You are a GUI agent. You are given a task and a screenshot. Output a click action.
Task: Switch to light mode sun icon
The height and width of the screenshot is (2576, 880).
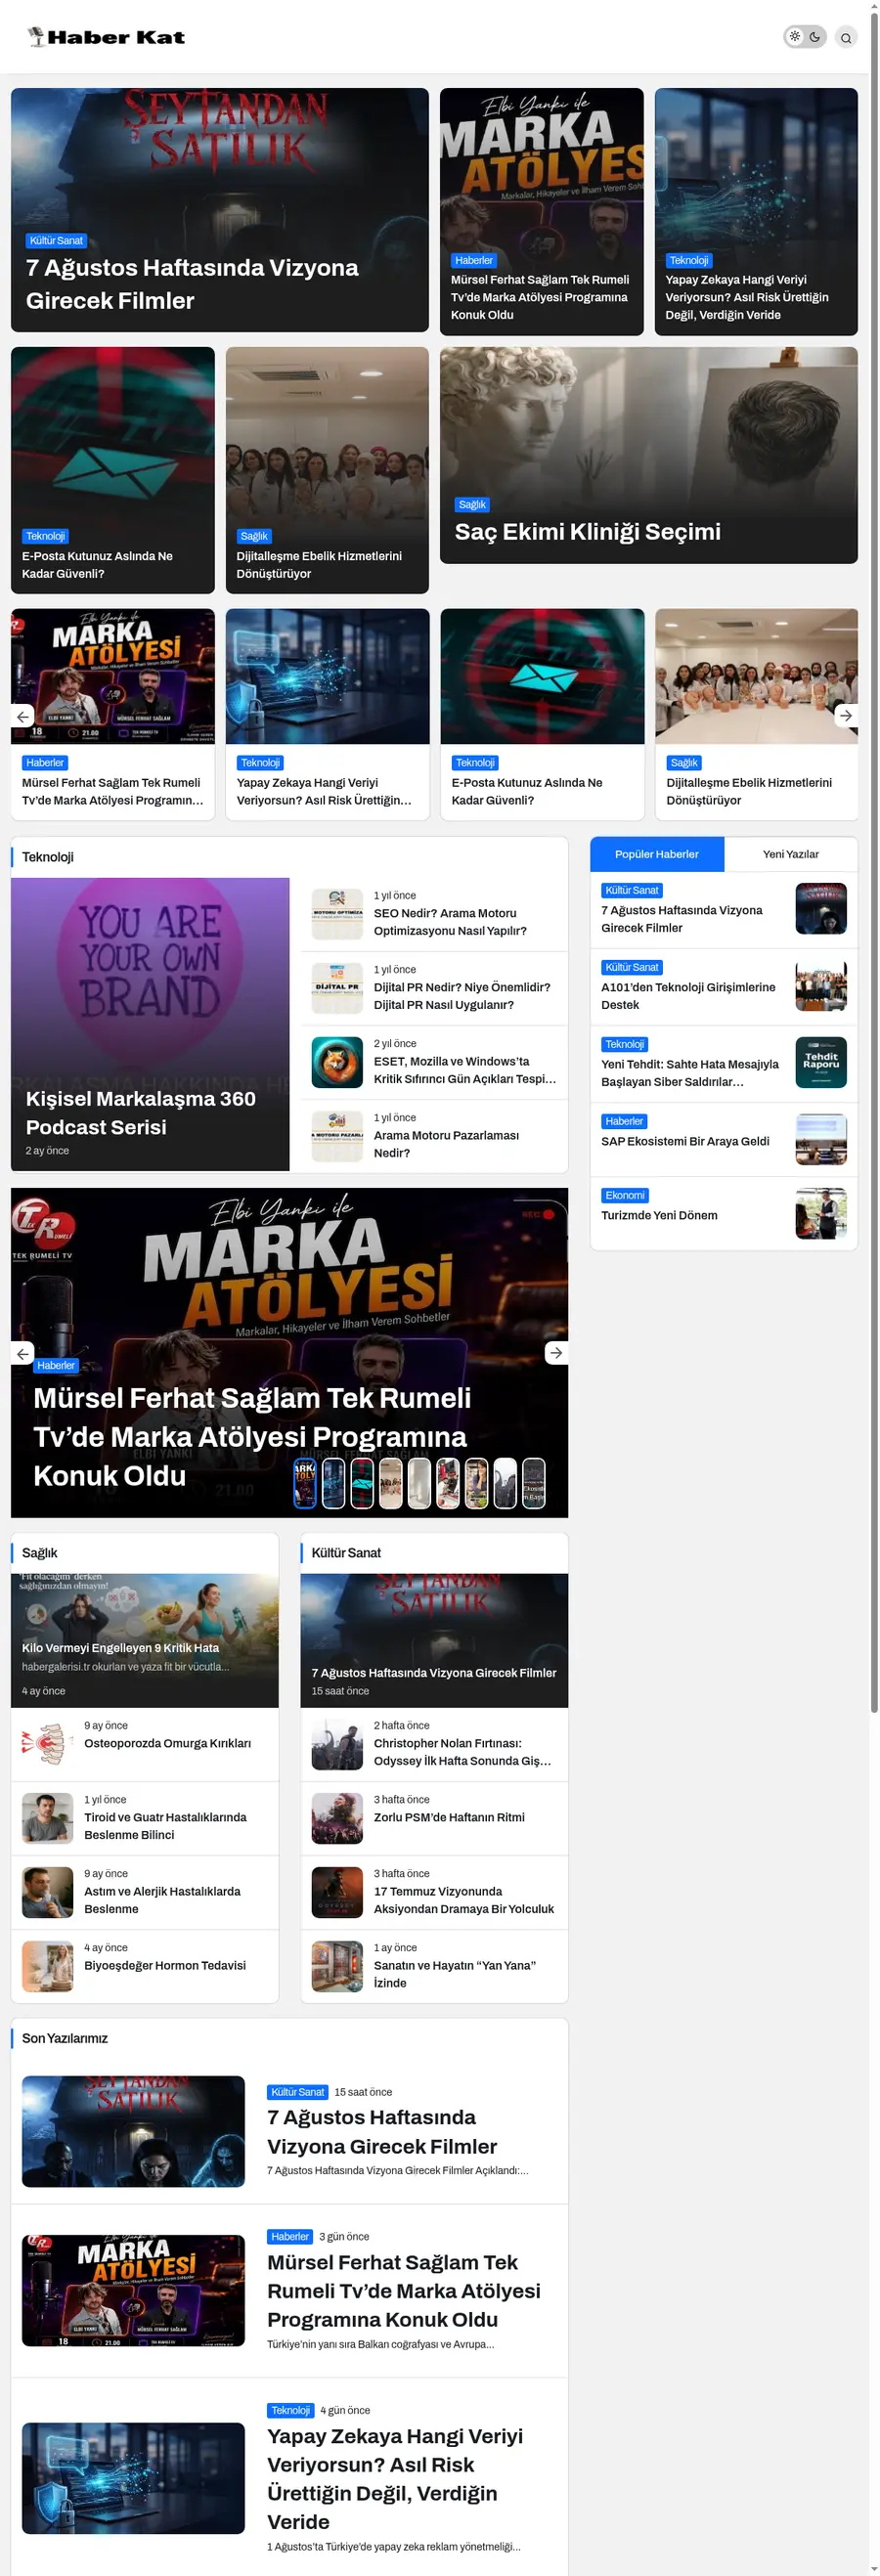(x=794, y=37)
